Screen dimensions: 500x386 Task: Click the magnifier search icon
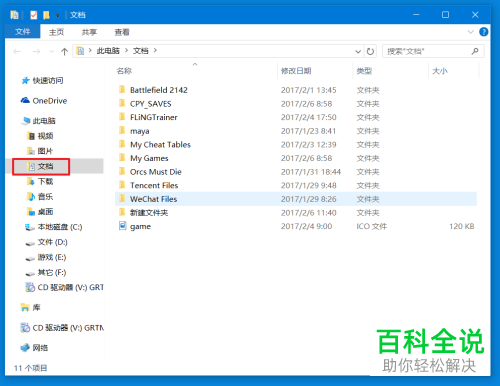[475, 51]
